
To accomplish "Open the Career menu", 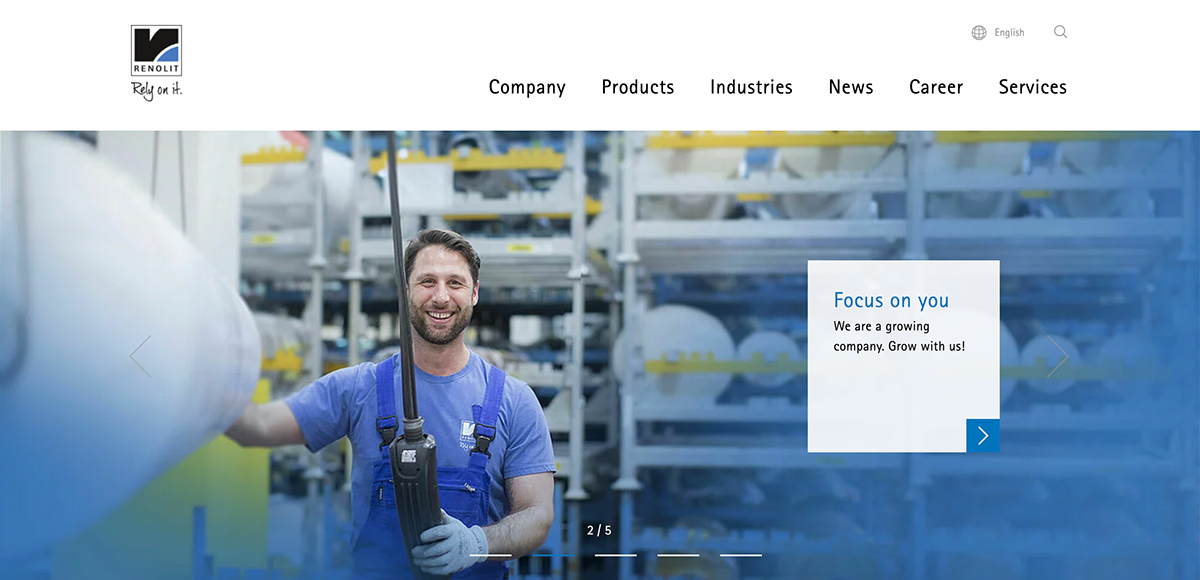I will (936, 87).
